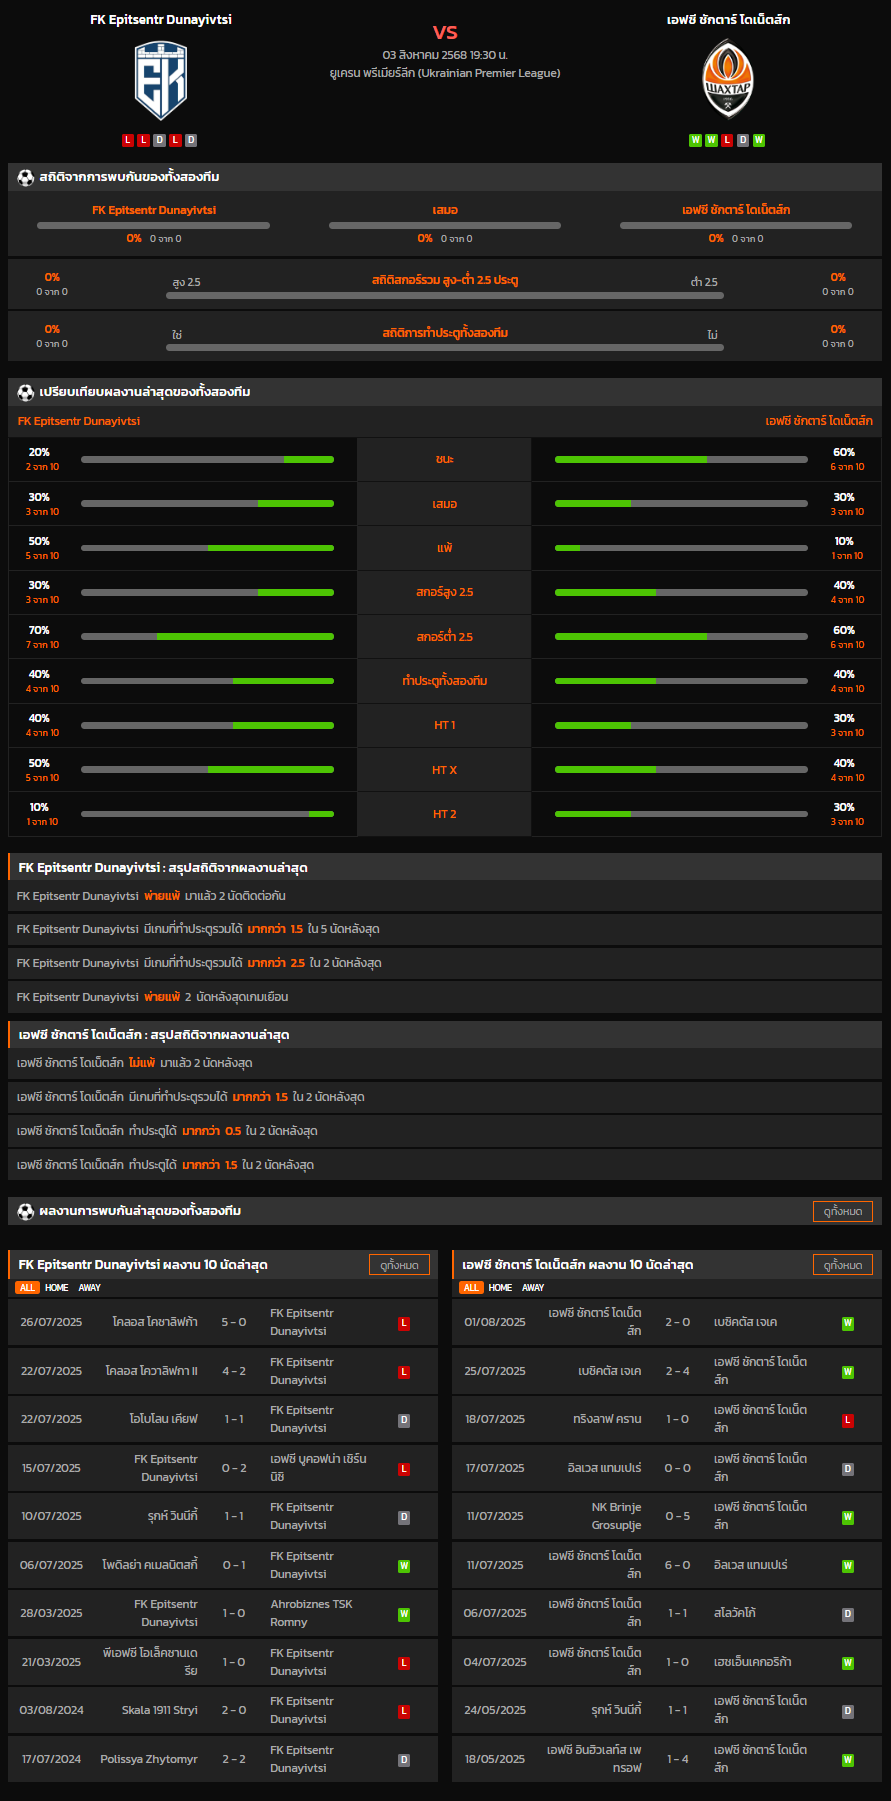Click the "2 - 2" score
The image size is (891, 1801).
(x=234, y=1760)
